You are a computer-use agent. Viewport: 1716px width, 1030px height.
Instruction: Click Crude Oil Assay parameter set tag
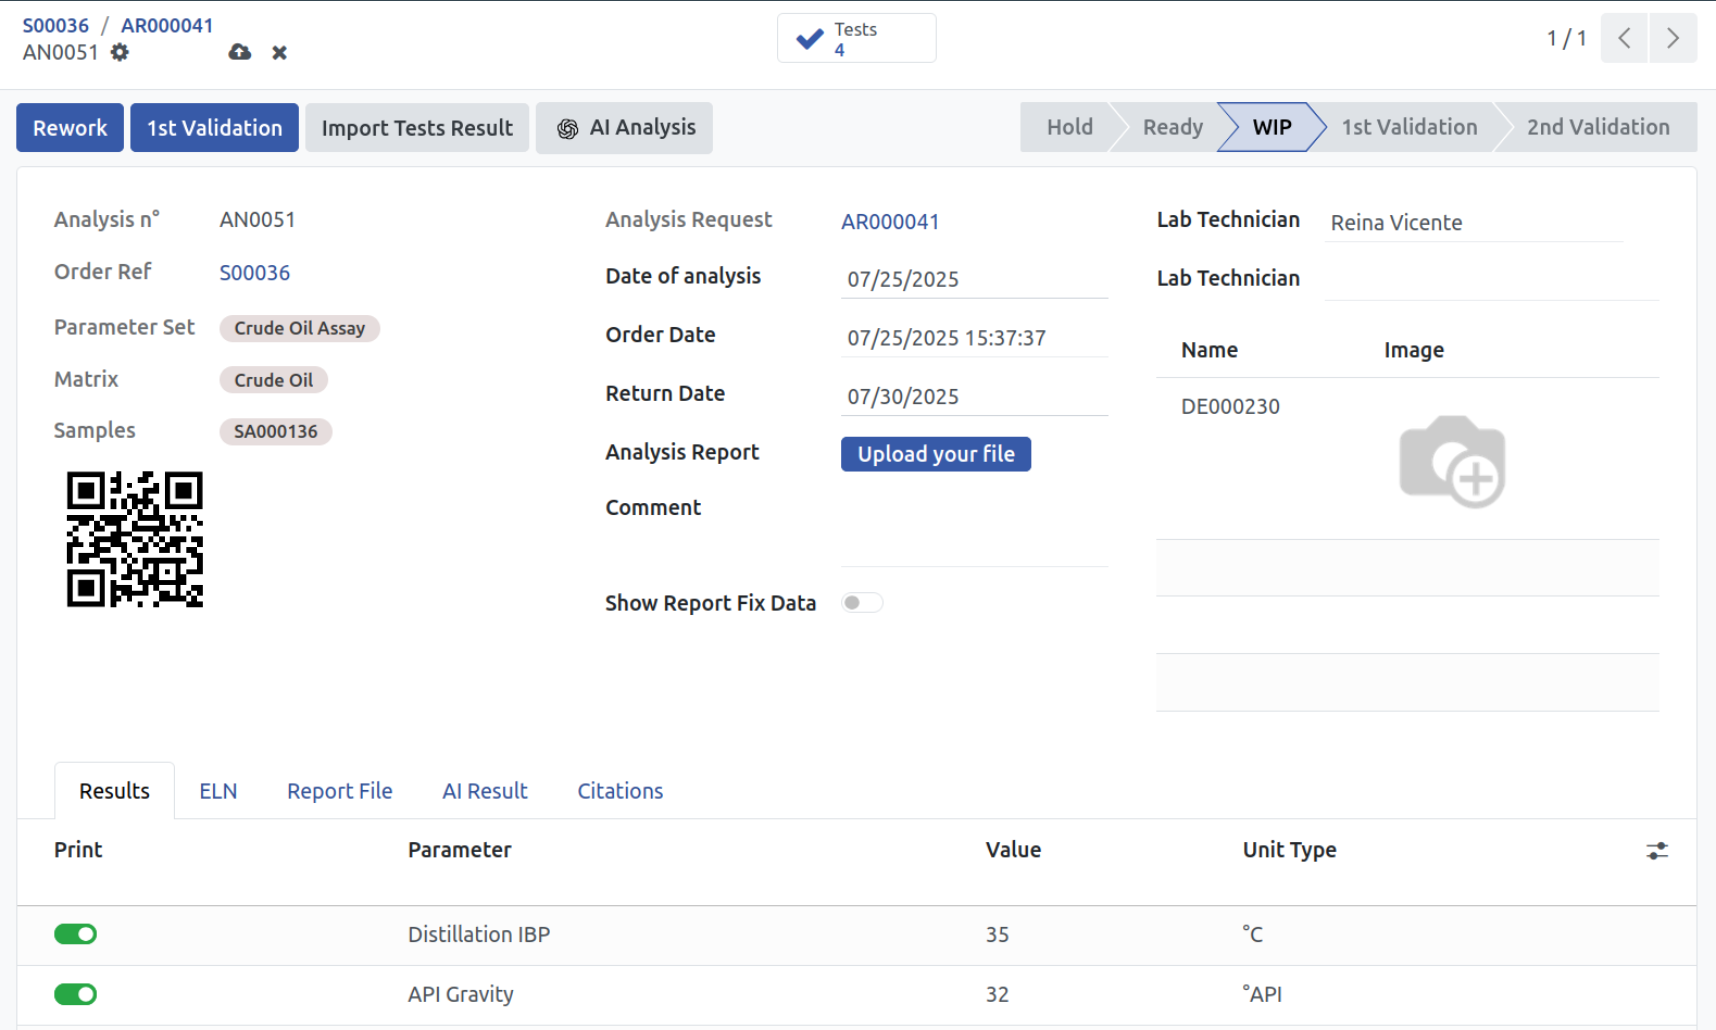[x=299, y=328]
